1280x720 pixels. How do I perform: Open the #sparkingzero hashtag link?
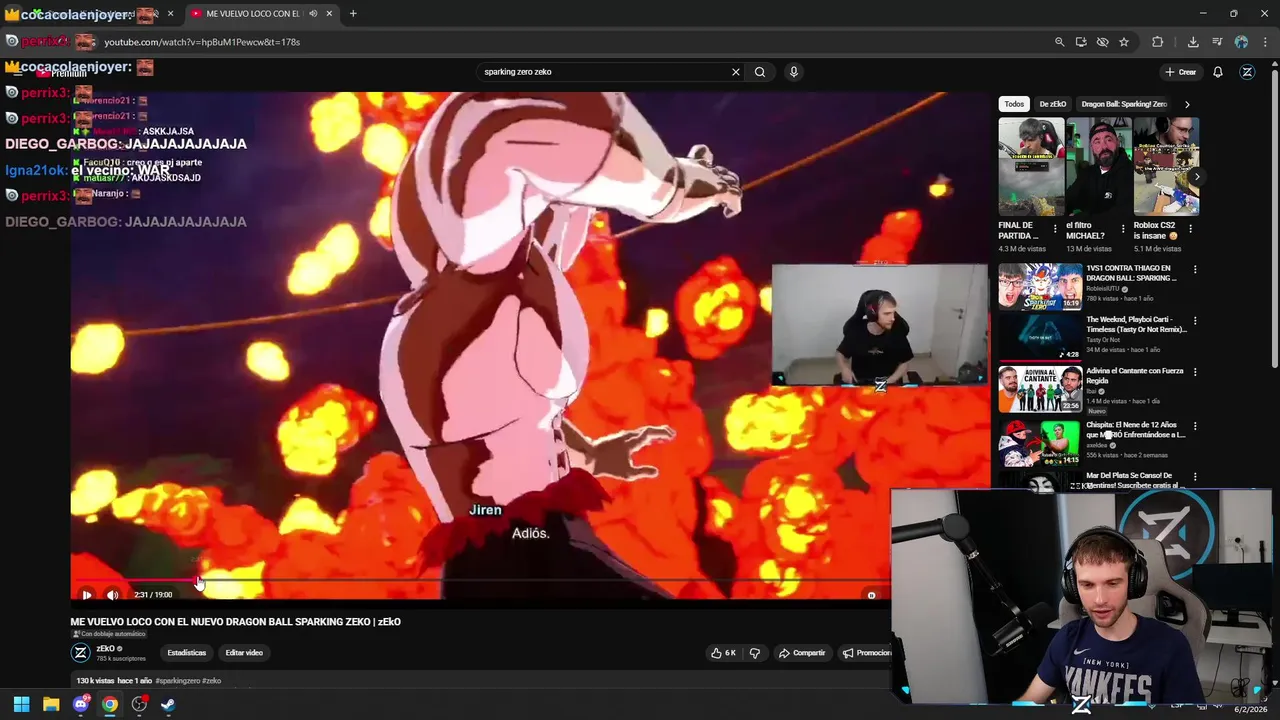click(x=177, y=681)
